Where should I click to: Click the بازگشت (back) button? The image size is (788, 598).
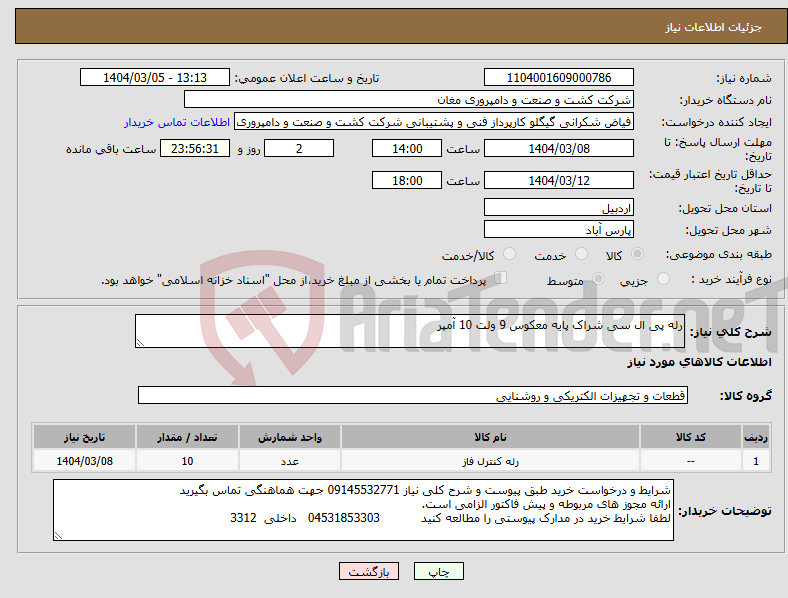[369, 571]
